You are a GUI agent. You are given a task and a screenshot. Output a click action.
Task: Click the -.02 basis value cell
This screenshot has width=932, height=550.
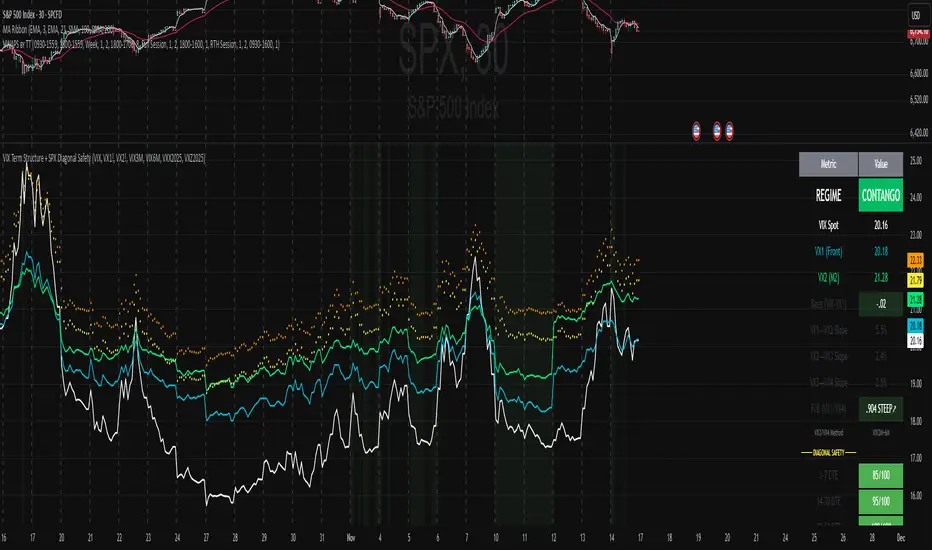click(x=881, y=304)
